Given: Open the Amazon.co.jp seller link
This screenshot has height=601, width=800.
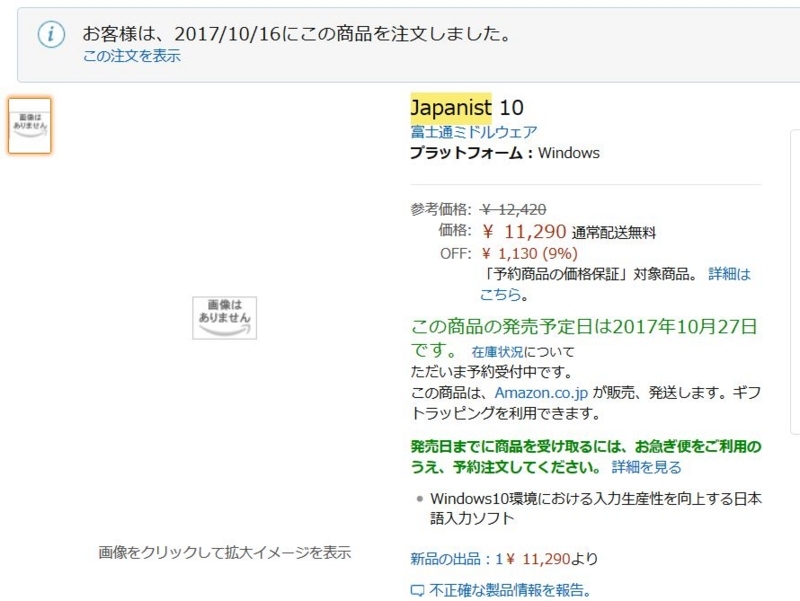Looking at the screenshot, I should click(x=541, y=392).
